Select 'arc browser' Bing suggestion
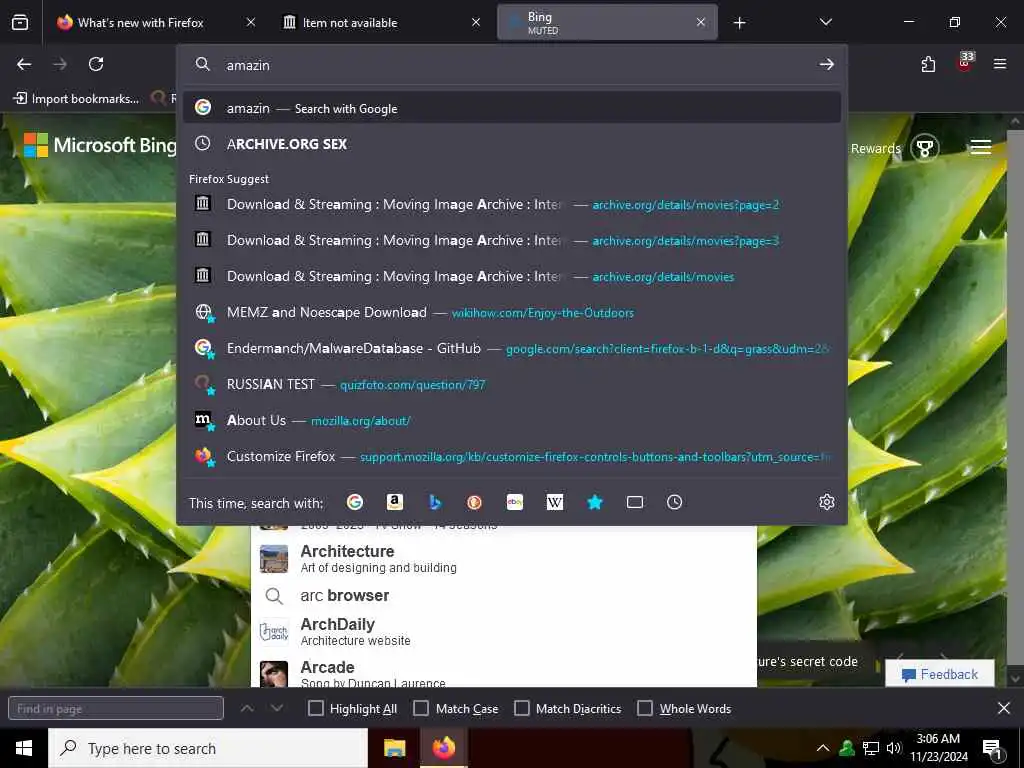The image size is (1024, 768). point(504,596)
